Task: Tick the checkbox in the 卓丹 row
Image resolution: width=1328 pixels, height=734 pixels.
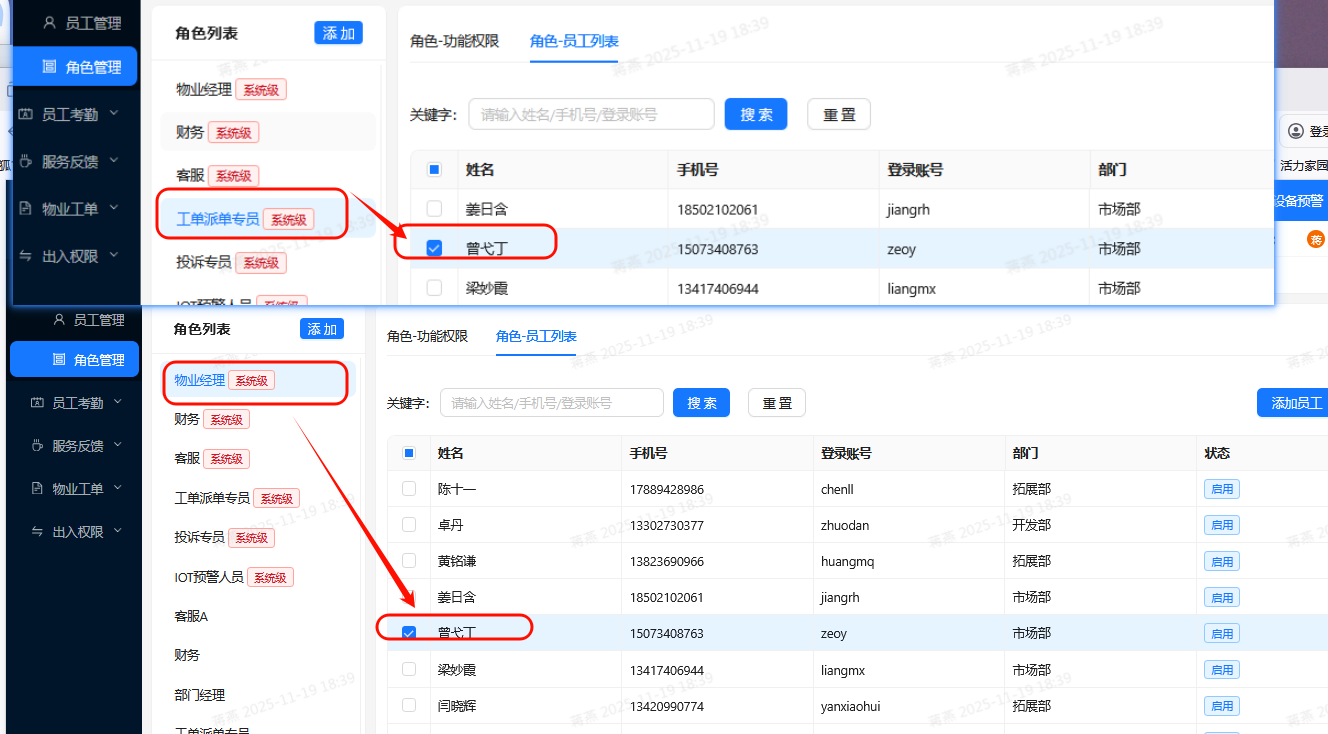Action: [408, 525]
